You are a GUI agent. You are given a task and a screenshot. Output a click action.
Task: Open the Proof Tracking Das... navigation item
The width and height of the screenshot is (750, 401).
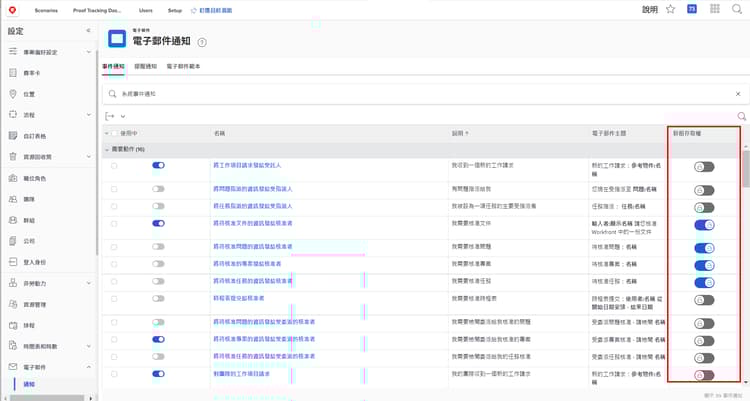click(x=97, y=10)
